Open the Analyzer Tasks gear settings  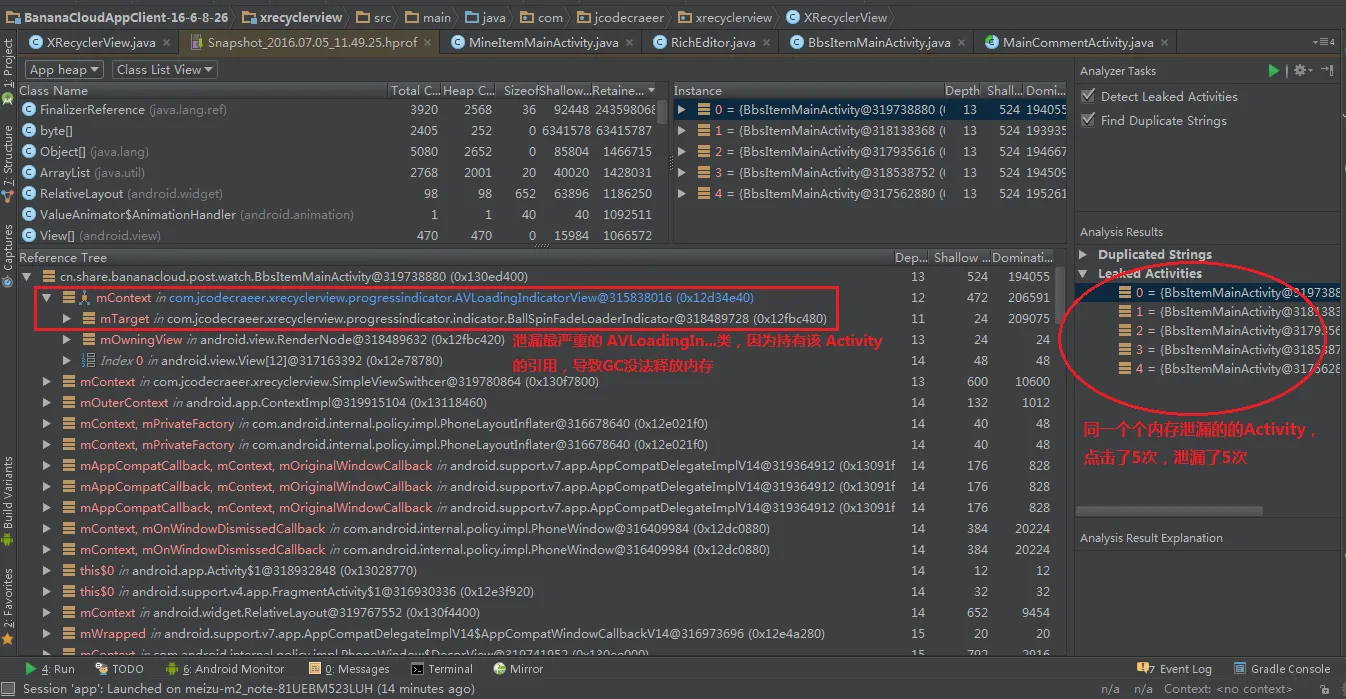pyautogui.click(x=1299, y=71)
